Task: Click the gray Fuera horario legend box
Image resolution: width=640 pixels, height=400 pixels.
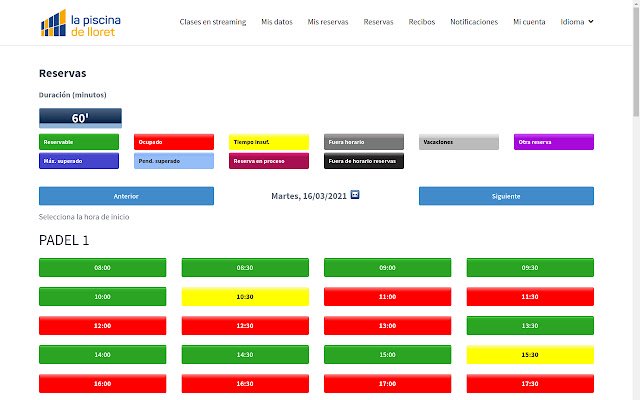Action: pos(364,142)
